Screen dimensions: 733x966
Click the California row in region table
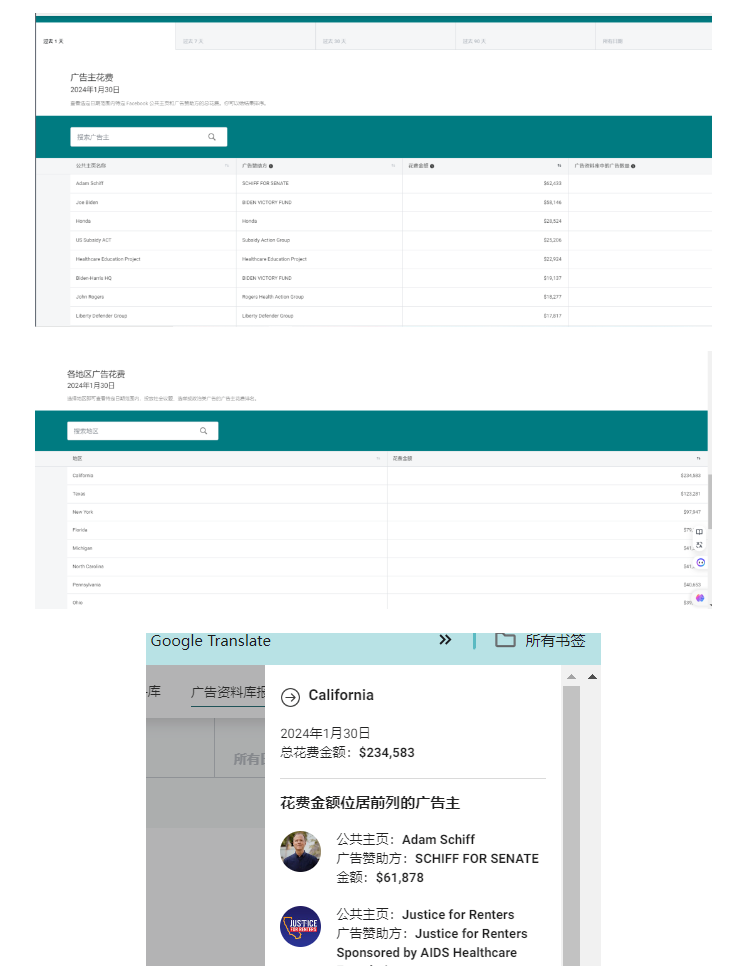(x=387, y=475)
